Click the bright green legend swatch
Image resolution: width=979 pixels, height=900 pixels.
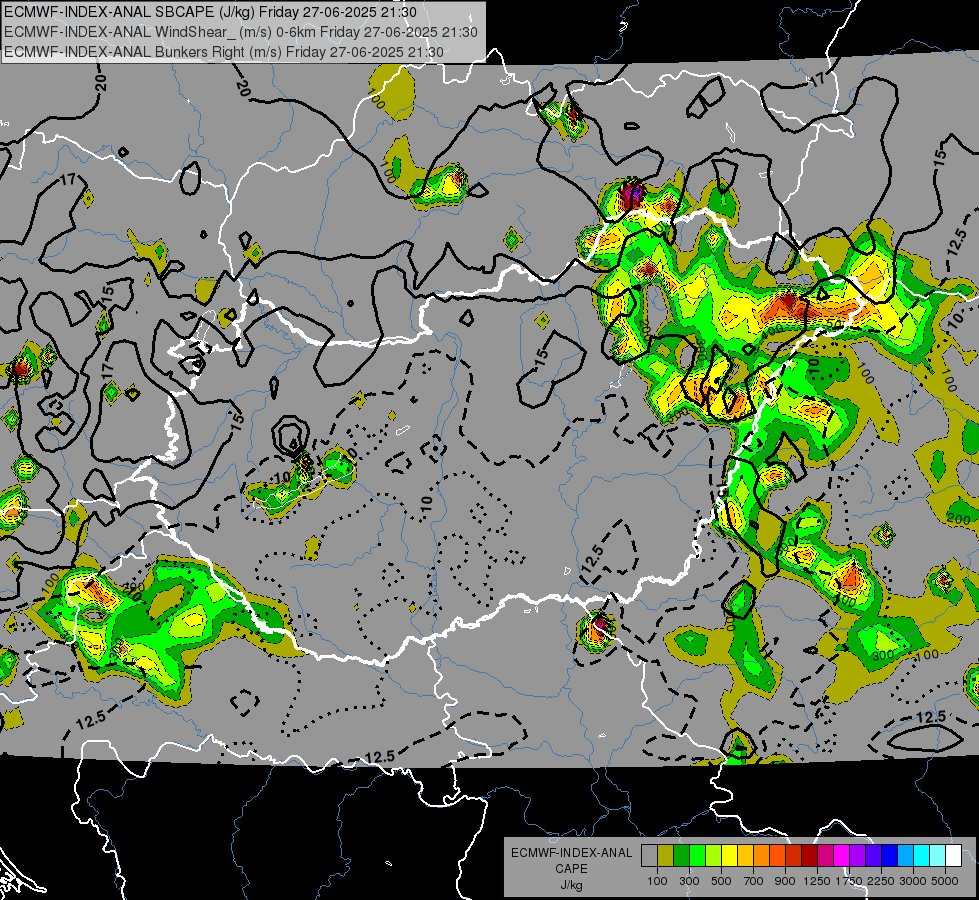(697, 856)
